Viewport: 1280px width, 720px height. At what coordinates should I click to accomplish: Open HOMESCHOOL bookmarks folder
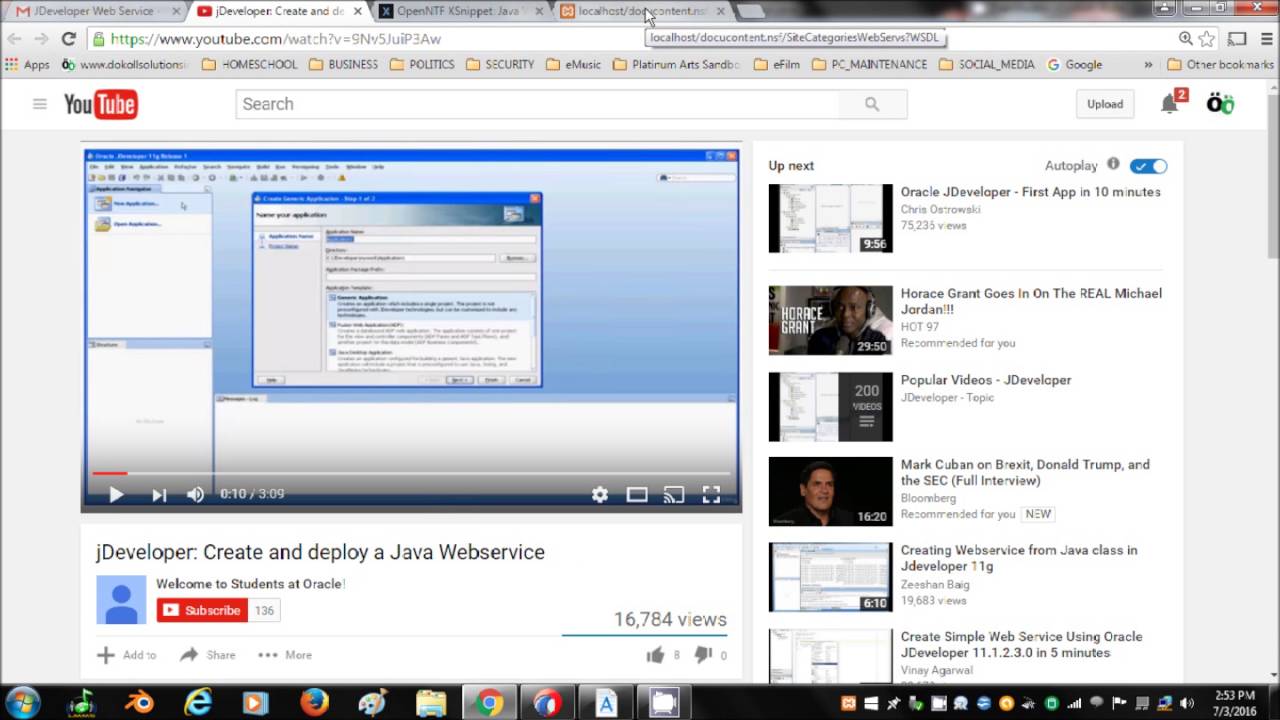(x=249, y=64)
